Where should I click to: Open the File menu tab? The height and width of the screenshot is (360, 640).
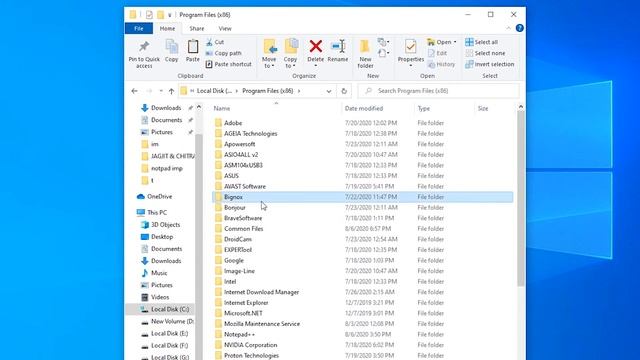tap(139, 28)
